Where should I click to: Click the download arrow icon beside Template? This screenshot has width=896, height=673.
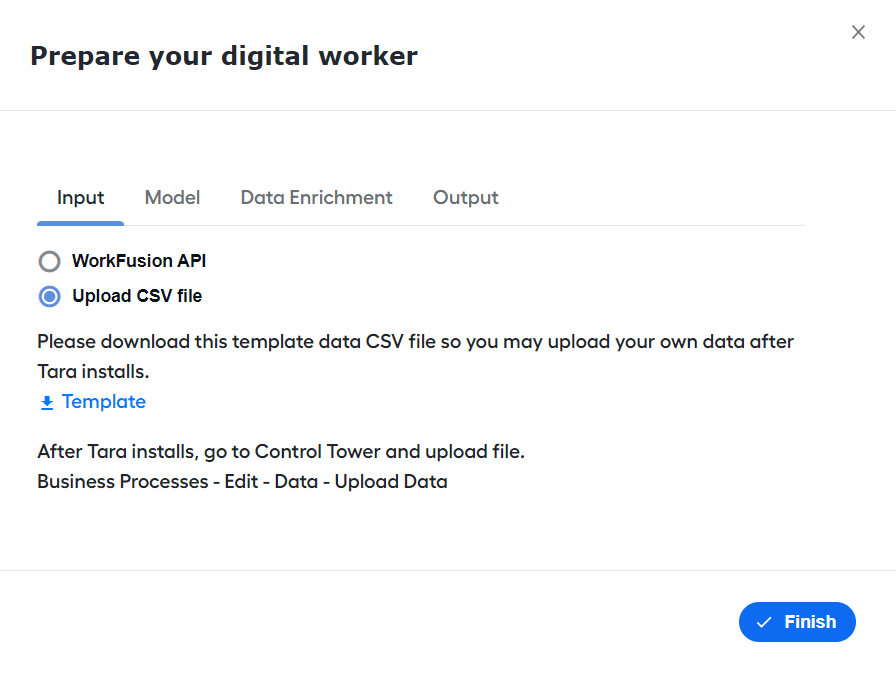click(x=47, y=403)
